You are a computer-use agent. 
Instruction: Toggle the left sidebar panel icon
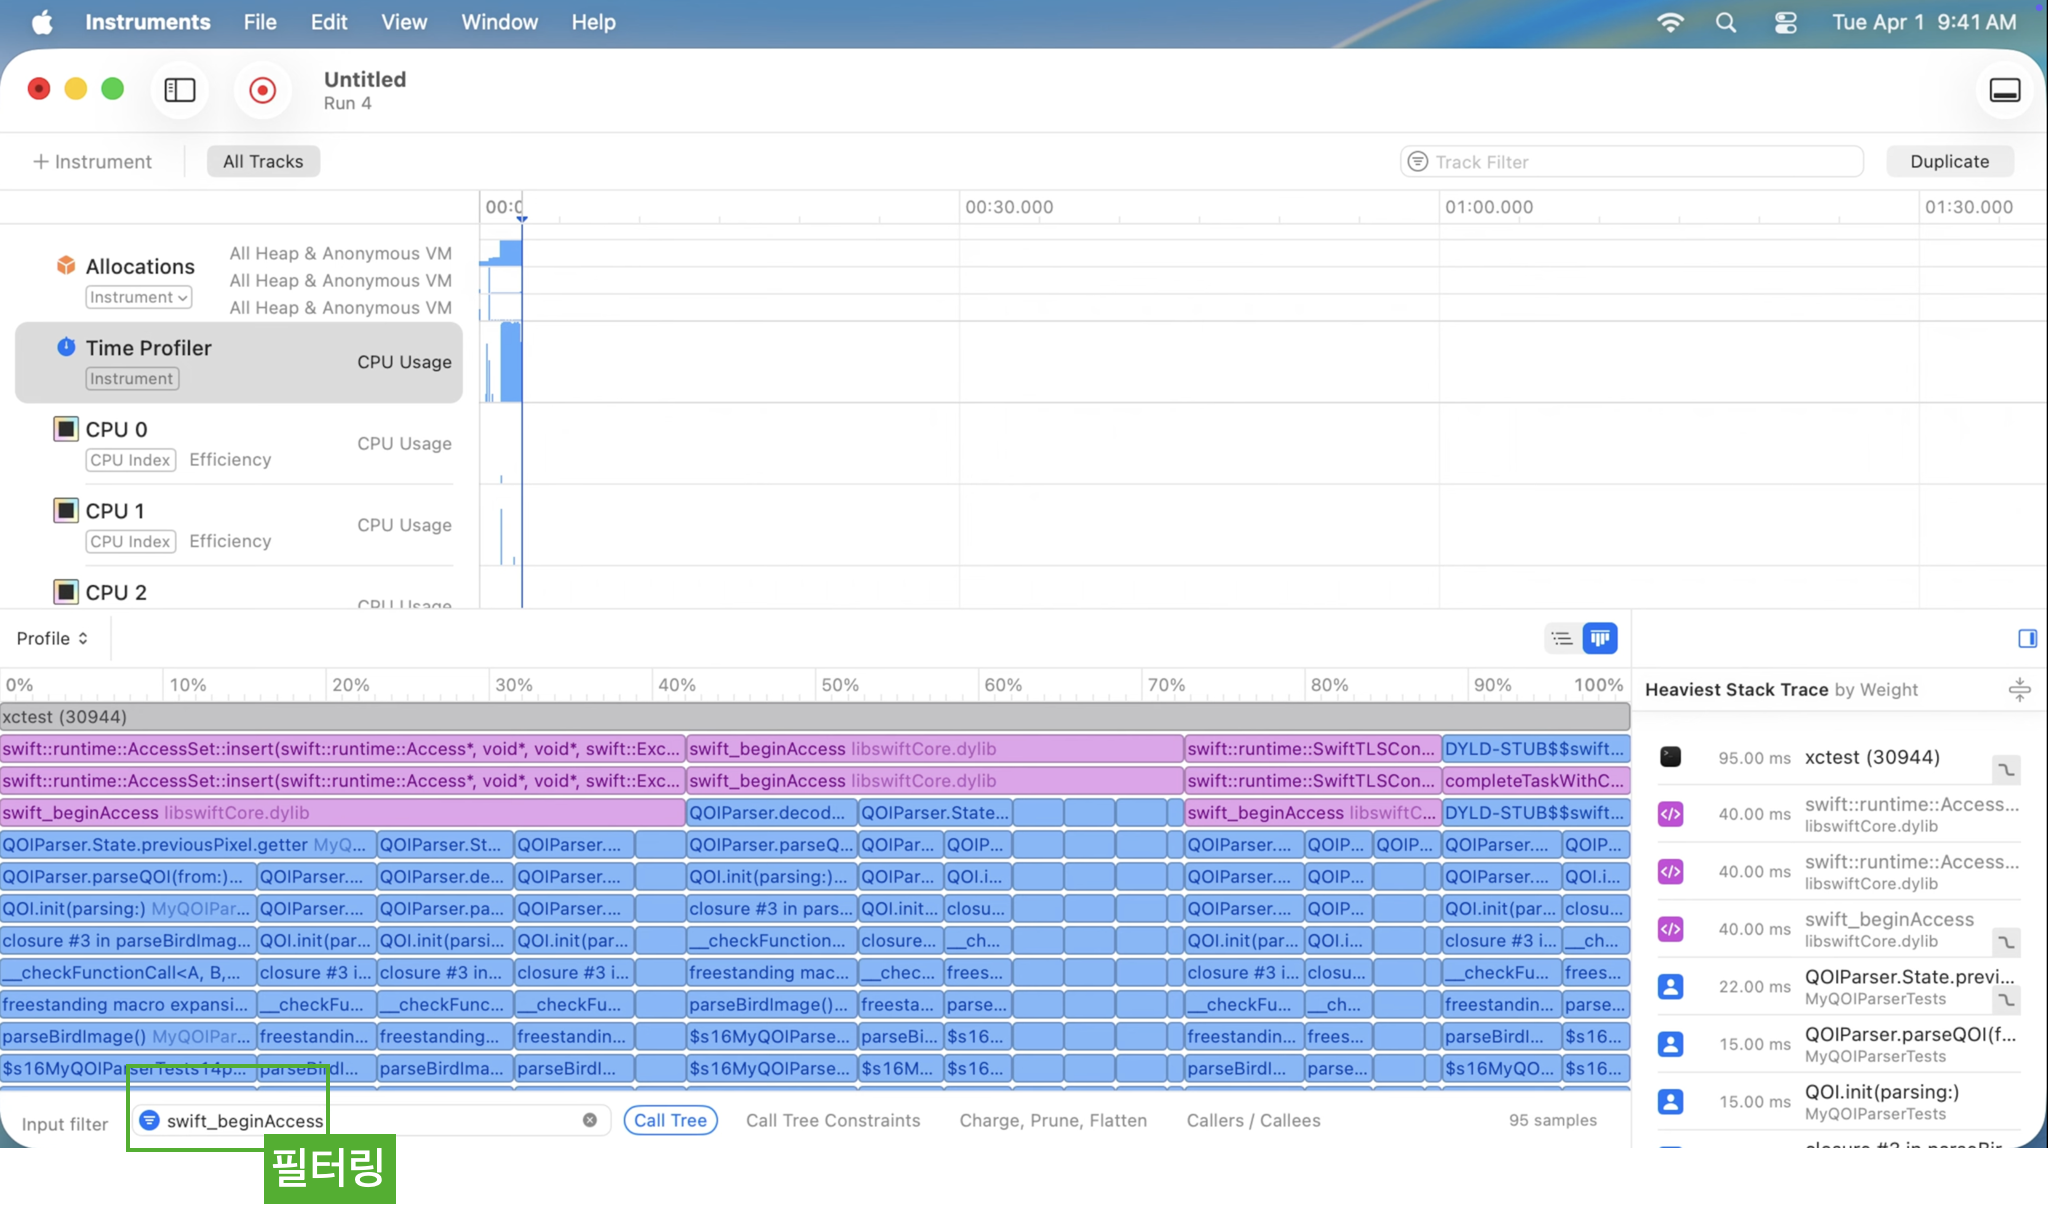pos(180,90)
